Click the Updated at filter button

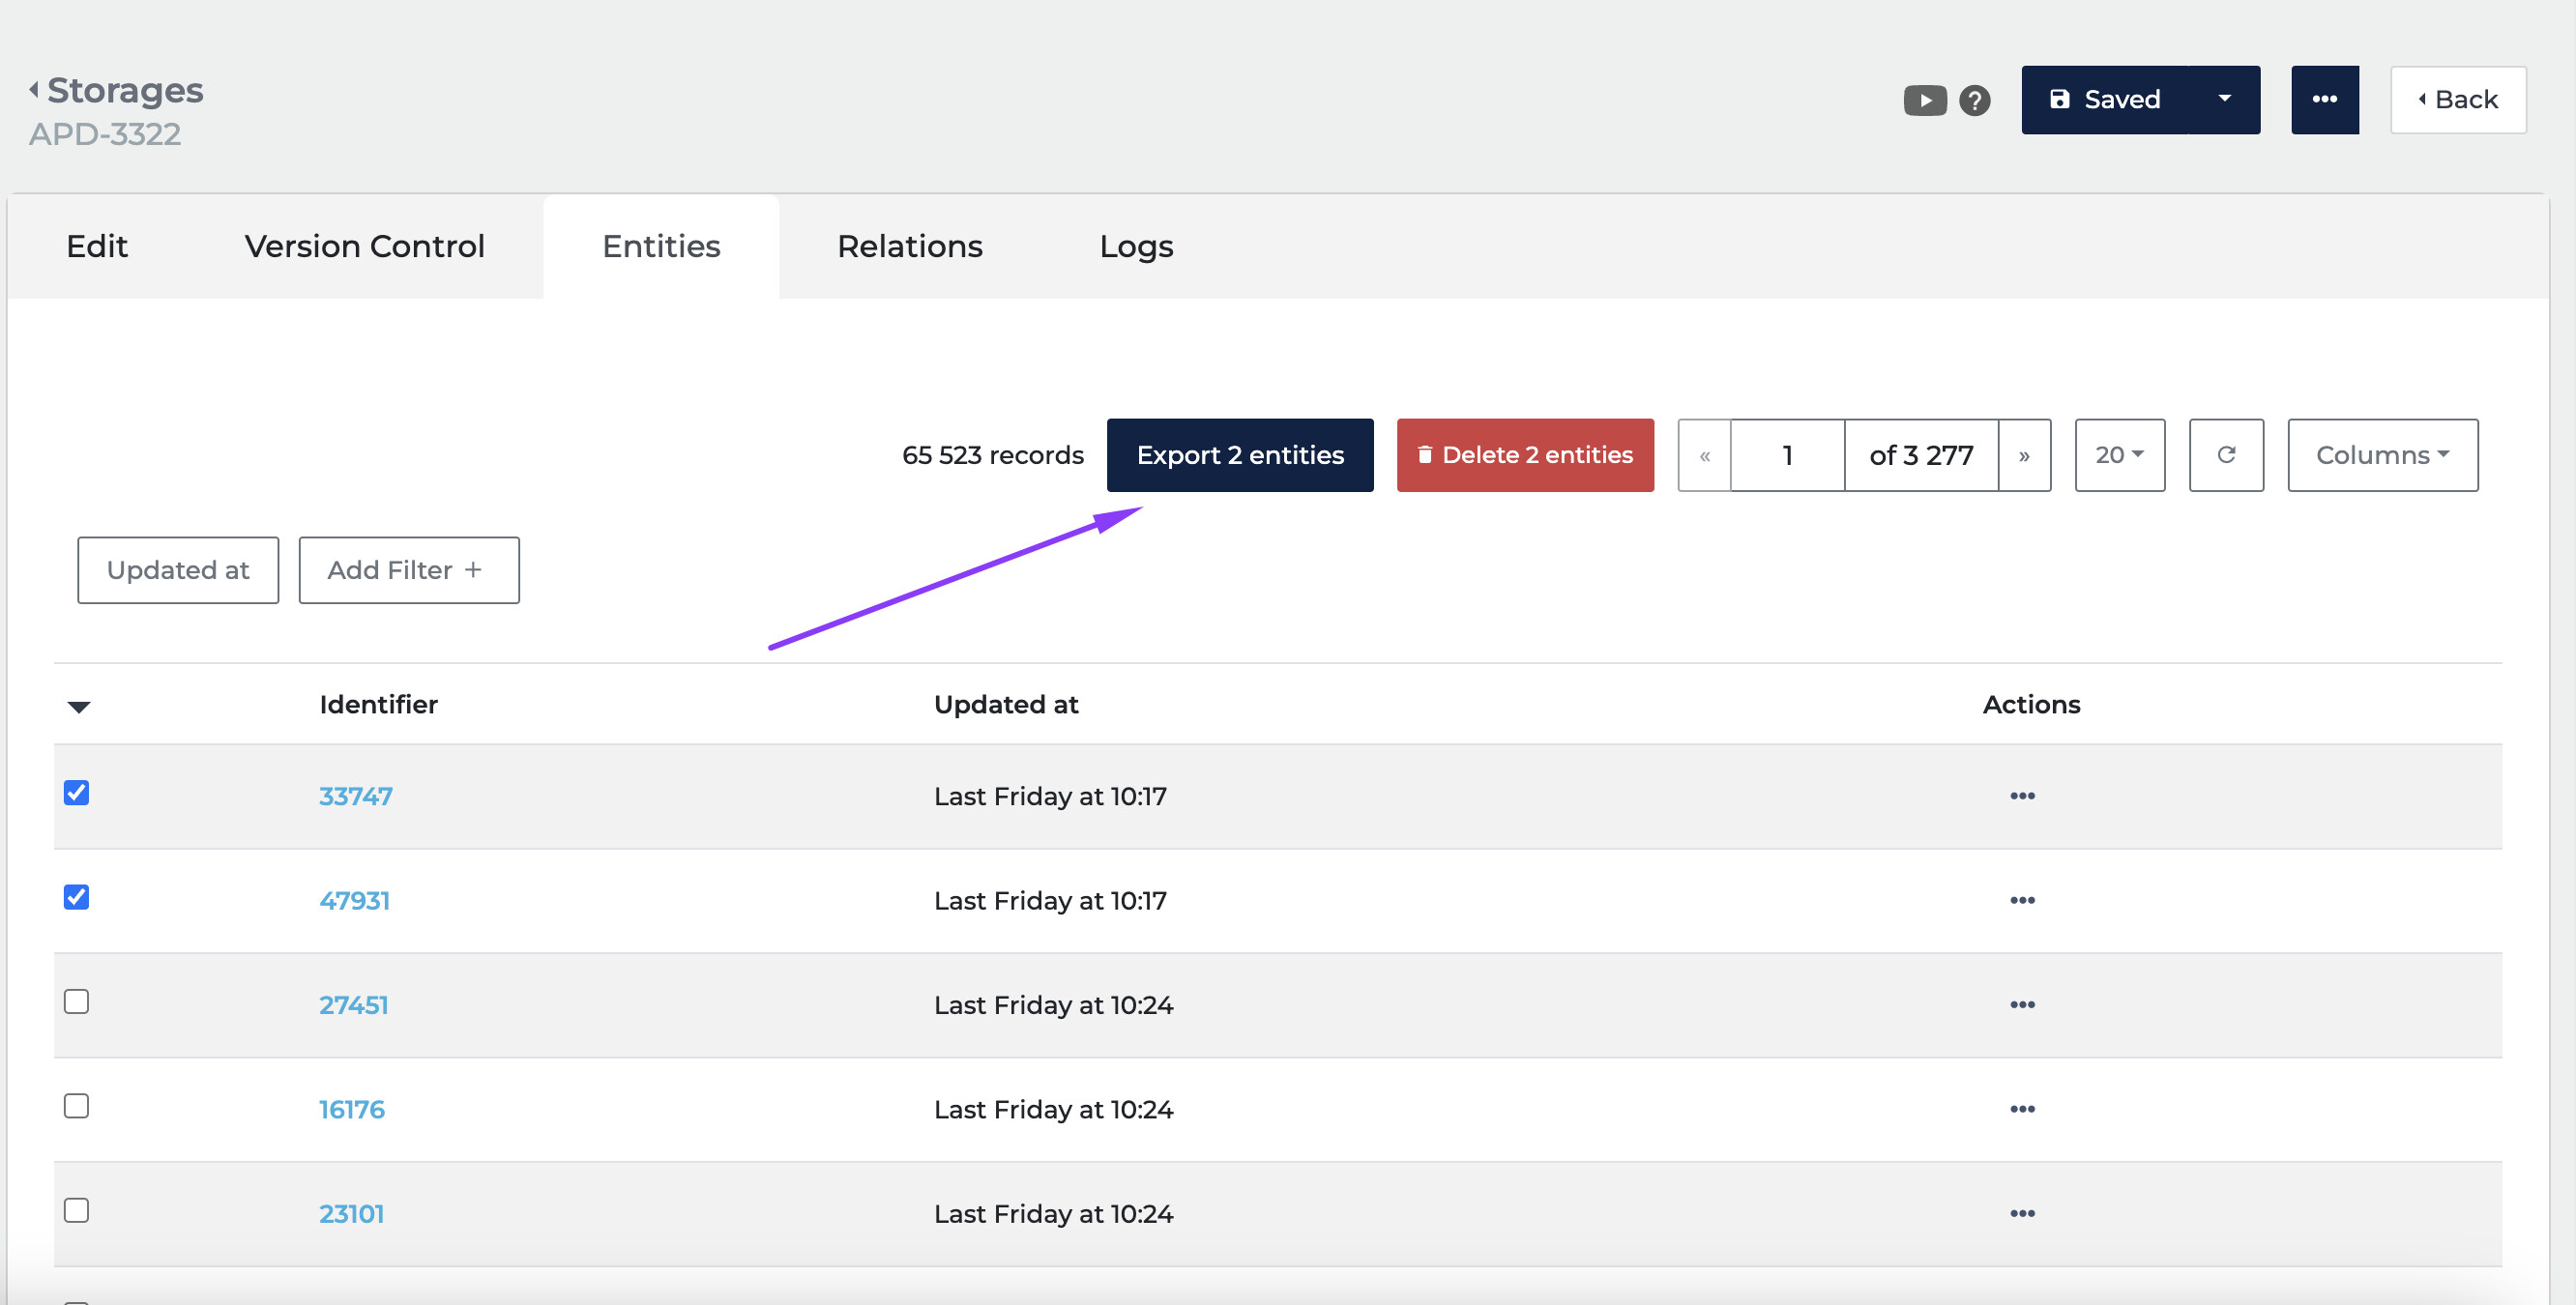click(x=178, y=570)
